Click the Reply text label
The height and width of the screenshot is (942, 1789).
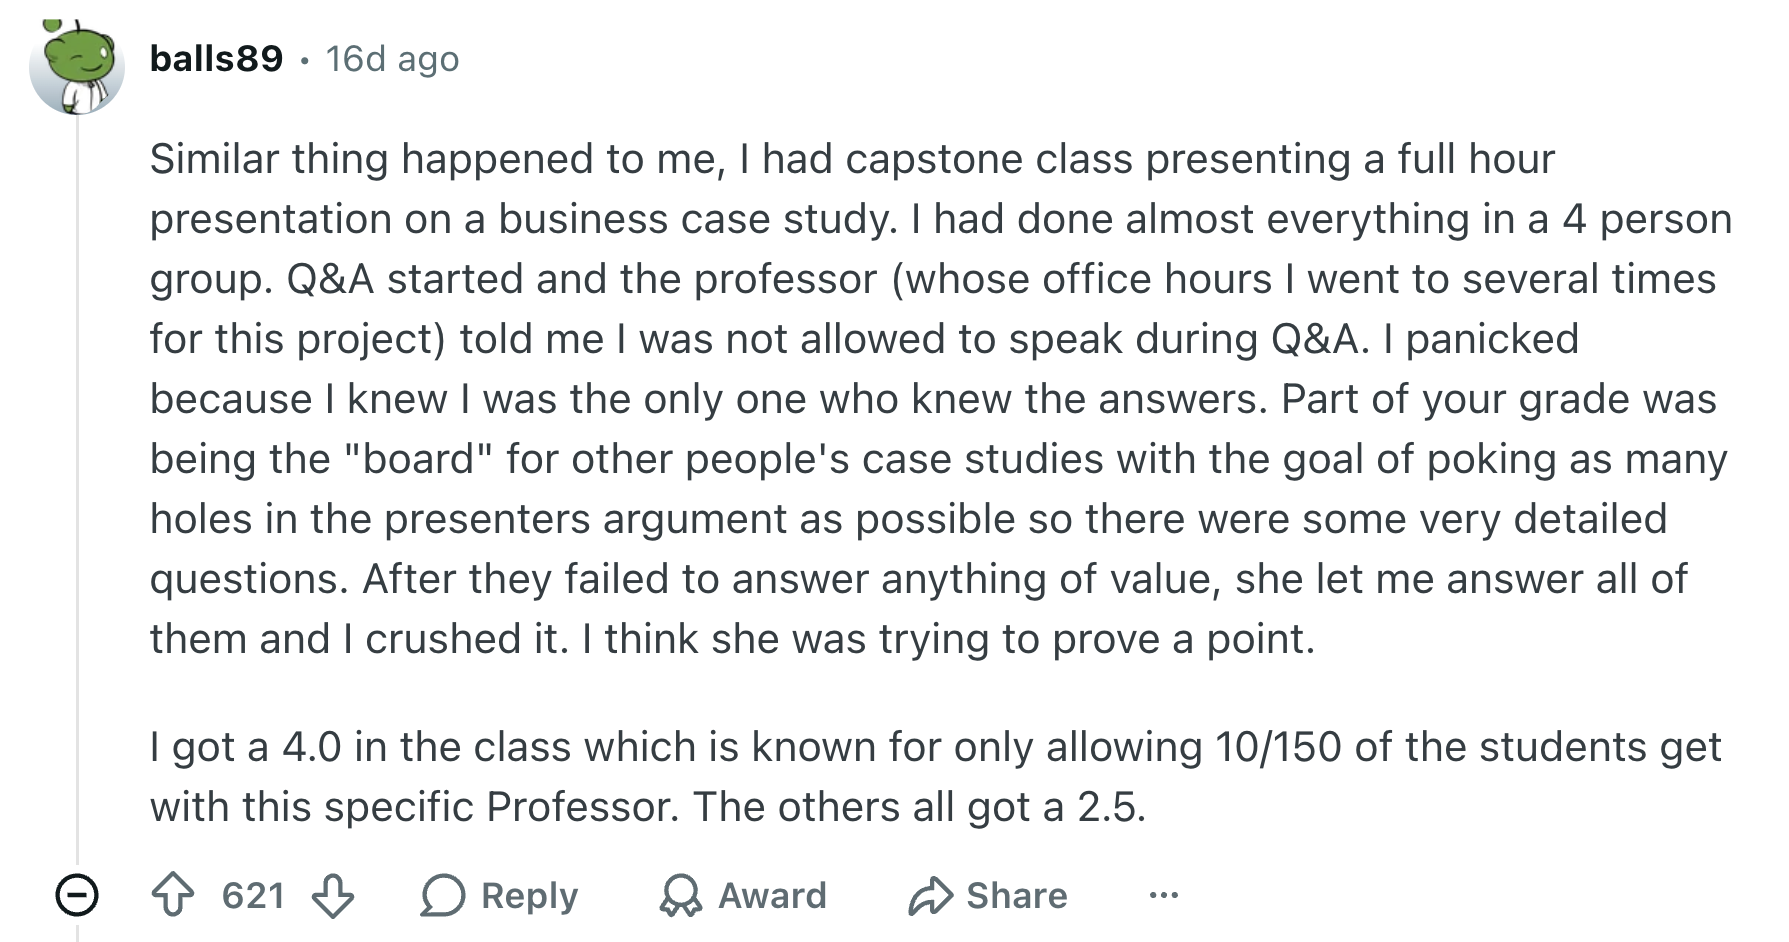pos(530,895)
